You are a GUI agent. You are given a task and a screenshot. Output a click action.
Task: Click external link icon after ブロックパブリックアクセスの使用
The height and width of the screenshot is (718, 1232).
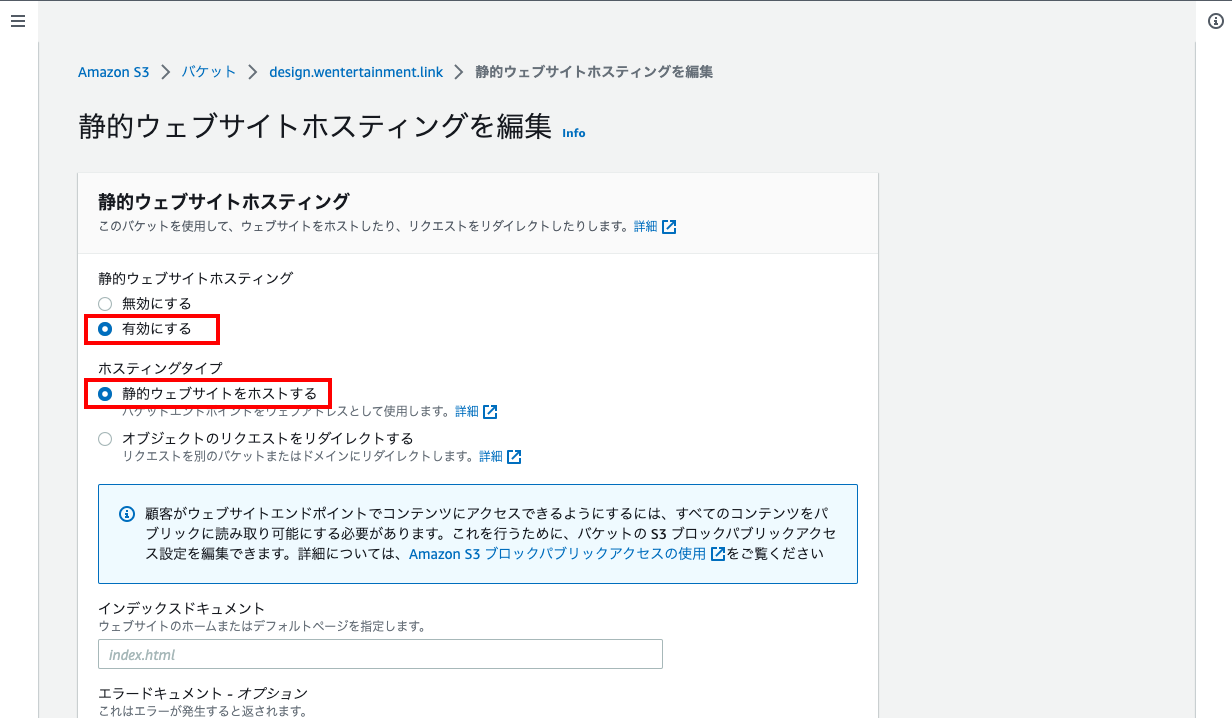tap(717, 554)
